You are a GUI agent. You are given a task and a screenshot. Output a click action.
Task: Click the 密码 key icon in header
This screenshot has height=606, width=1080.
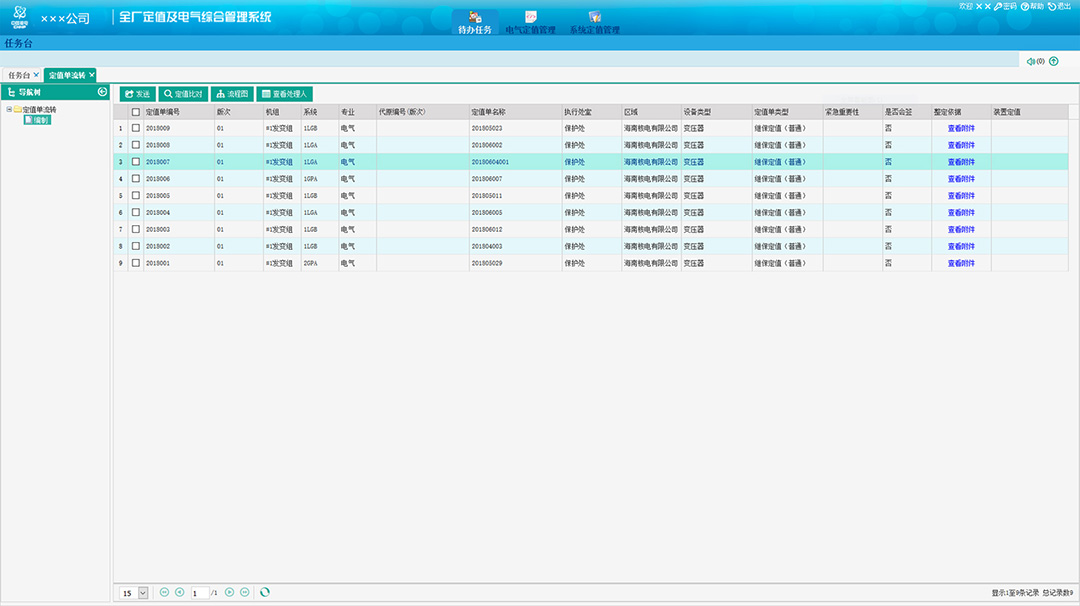997,6
